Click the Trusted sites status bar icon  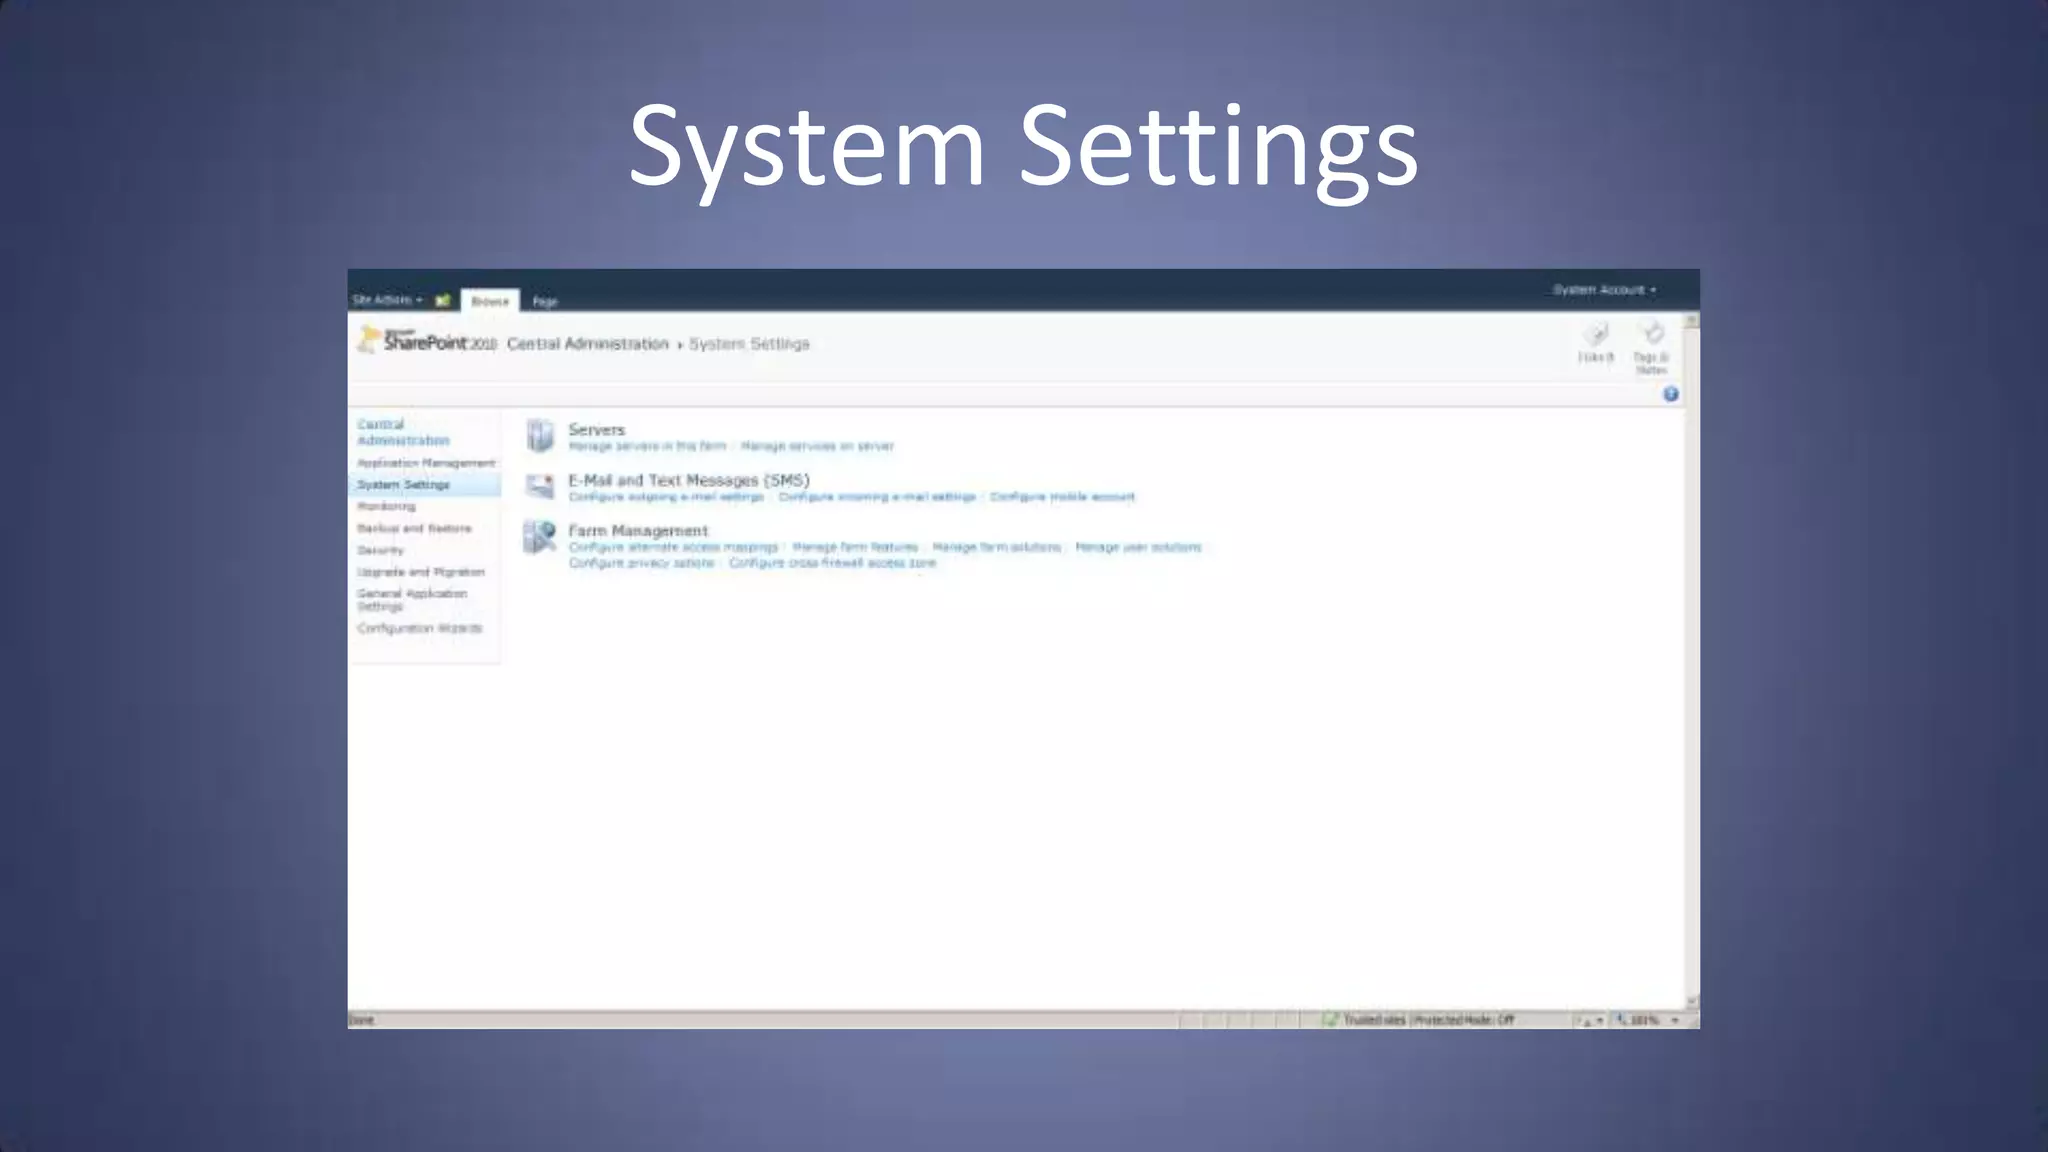(x=1330, y=1019)
